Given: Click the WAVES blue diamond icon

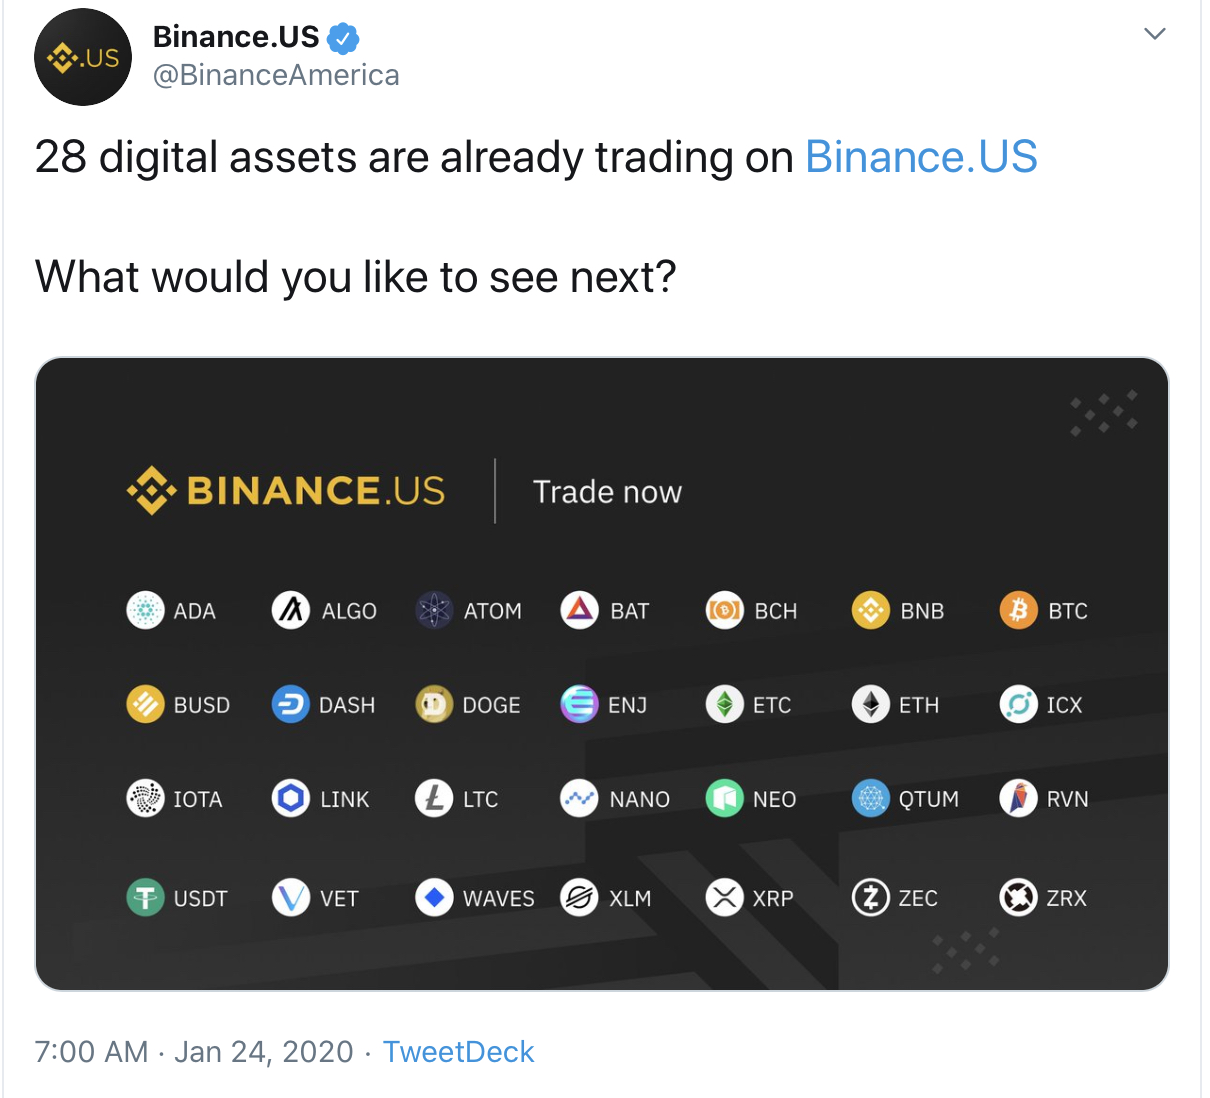Looking at the screenshot, I should [434, 898].
